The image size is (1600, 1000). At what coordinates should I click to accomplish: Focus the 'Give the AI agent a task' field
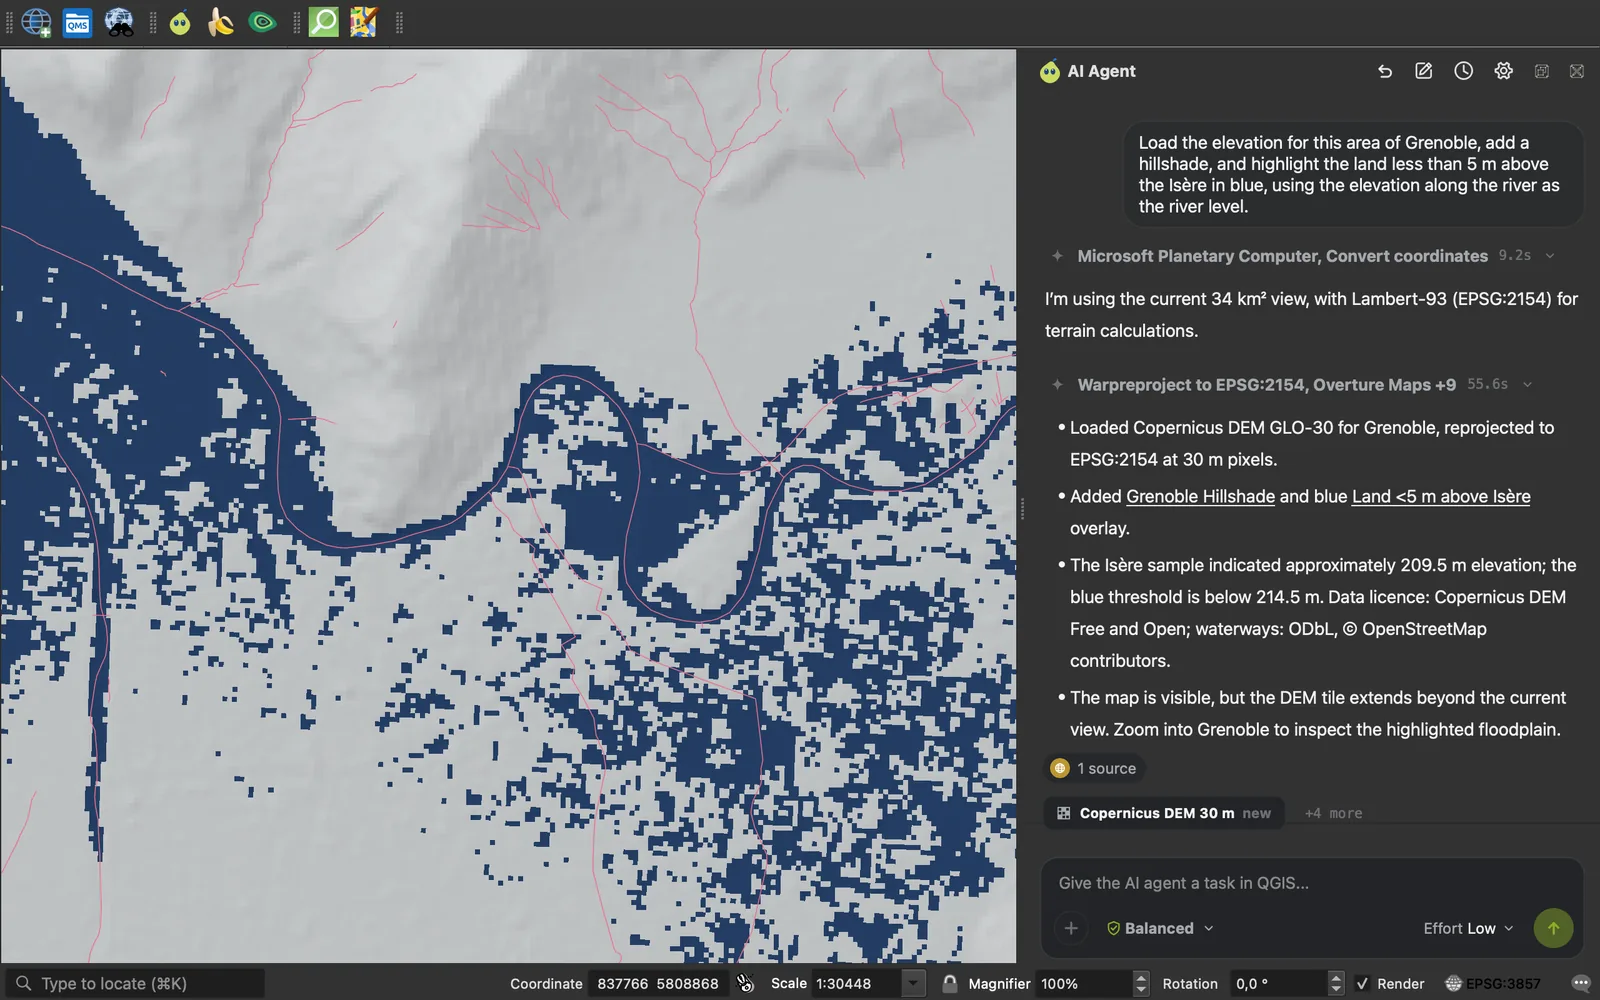pyautogui.click(x=1312, y=883)
